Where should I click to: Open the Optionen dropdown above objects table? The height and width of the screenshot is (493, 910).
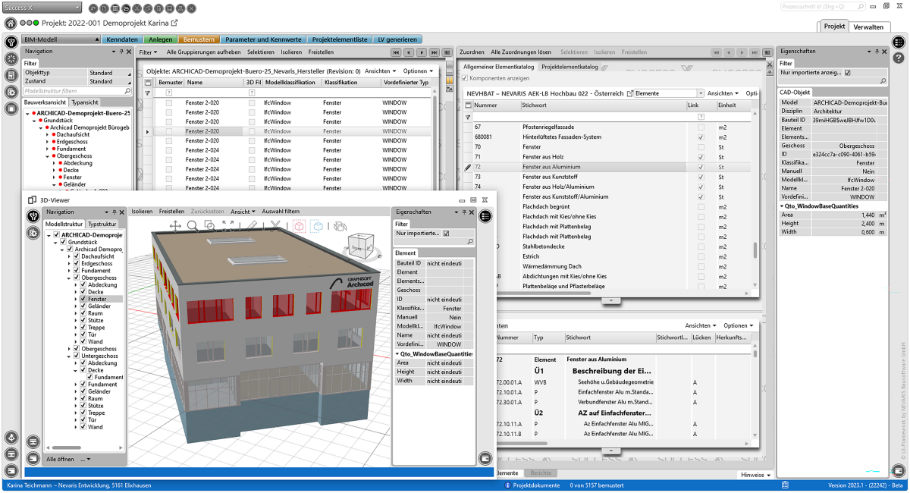[x=418, y=71]
